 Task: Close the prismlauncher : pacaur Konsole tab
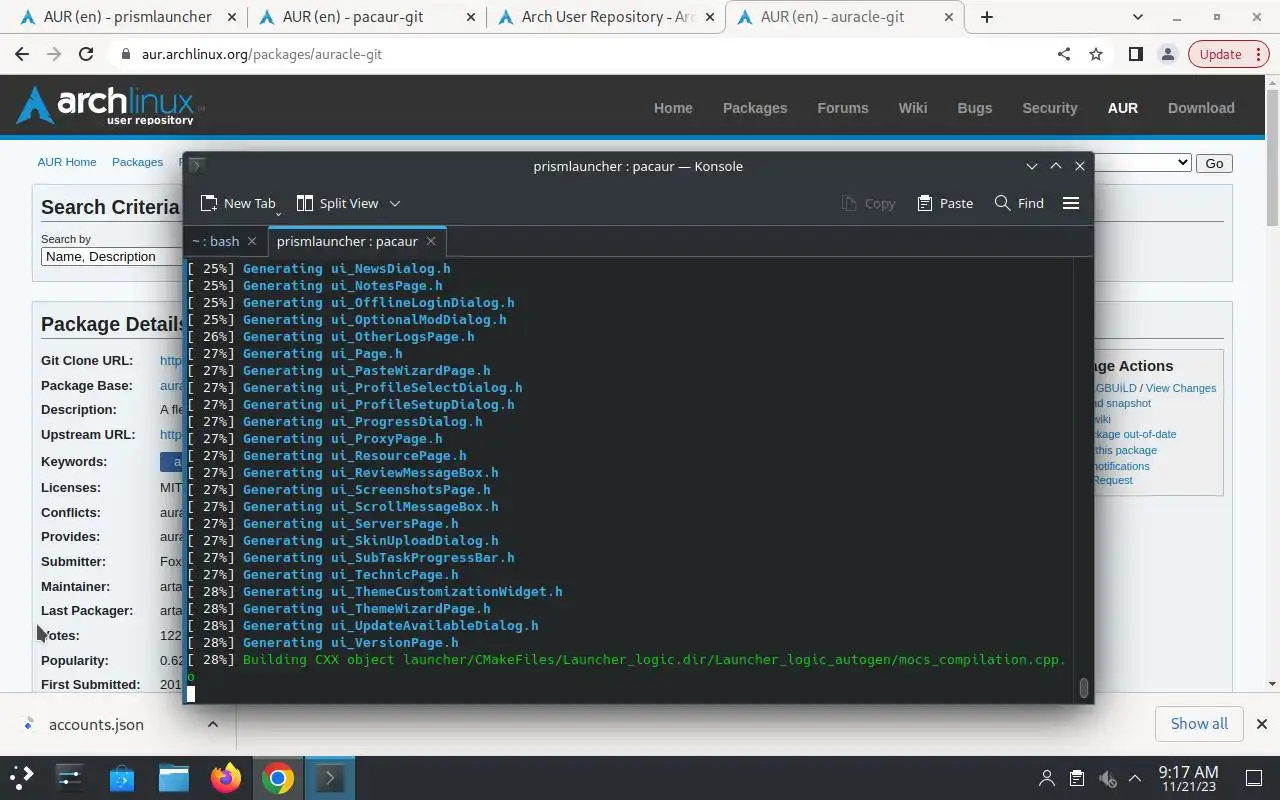[x=431, y=241]
